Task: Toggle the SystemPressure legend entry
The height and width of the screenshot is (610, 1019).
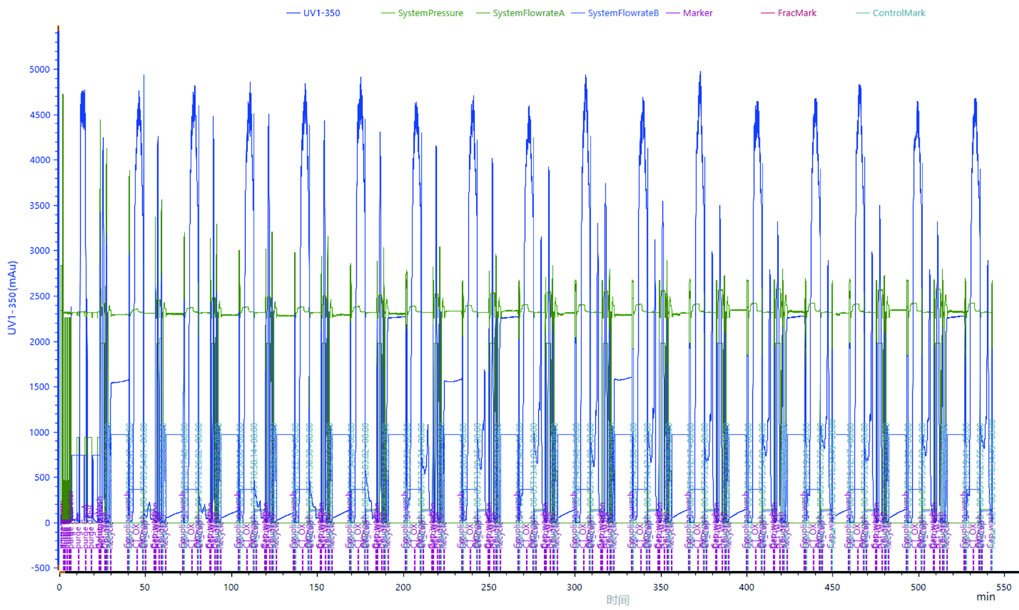Action: pos(422,13)
